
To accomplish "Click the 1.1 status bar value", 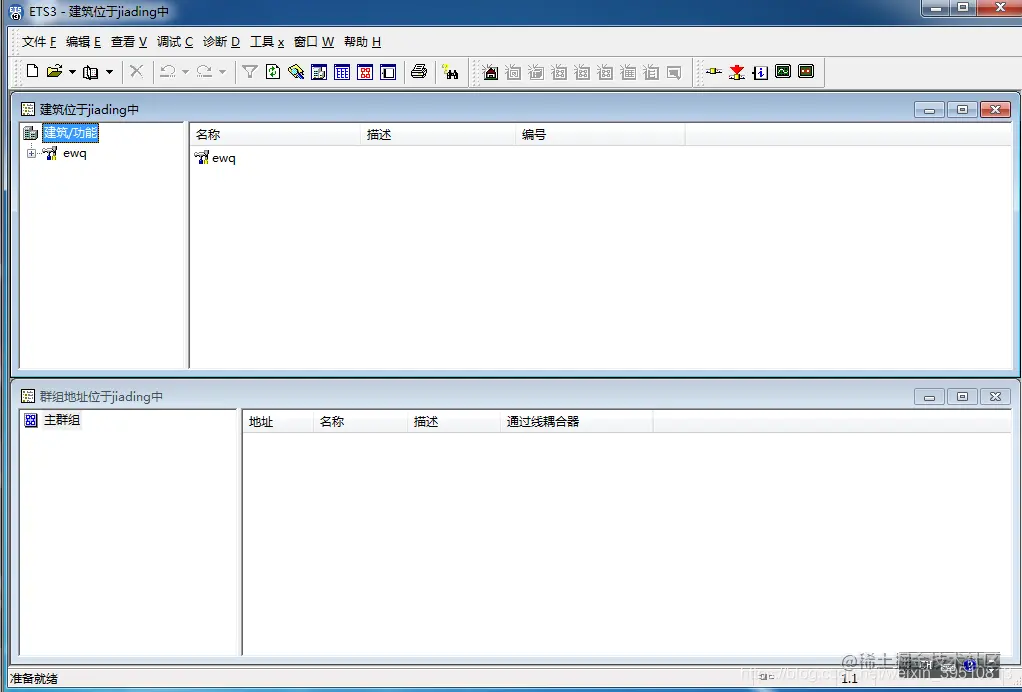I will click(849, 678).
